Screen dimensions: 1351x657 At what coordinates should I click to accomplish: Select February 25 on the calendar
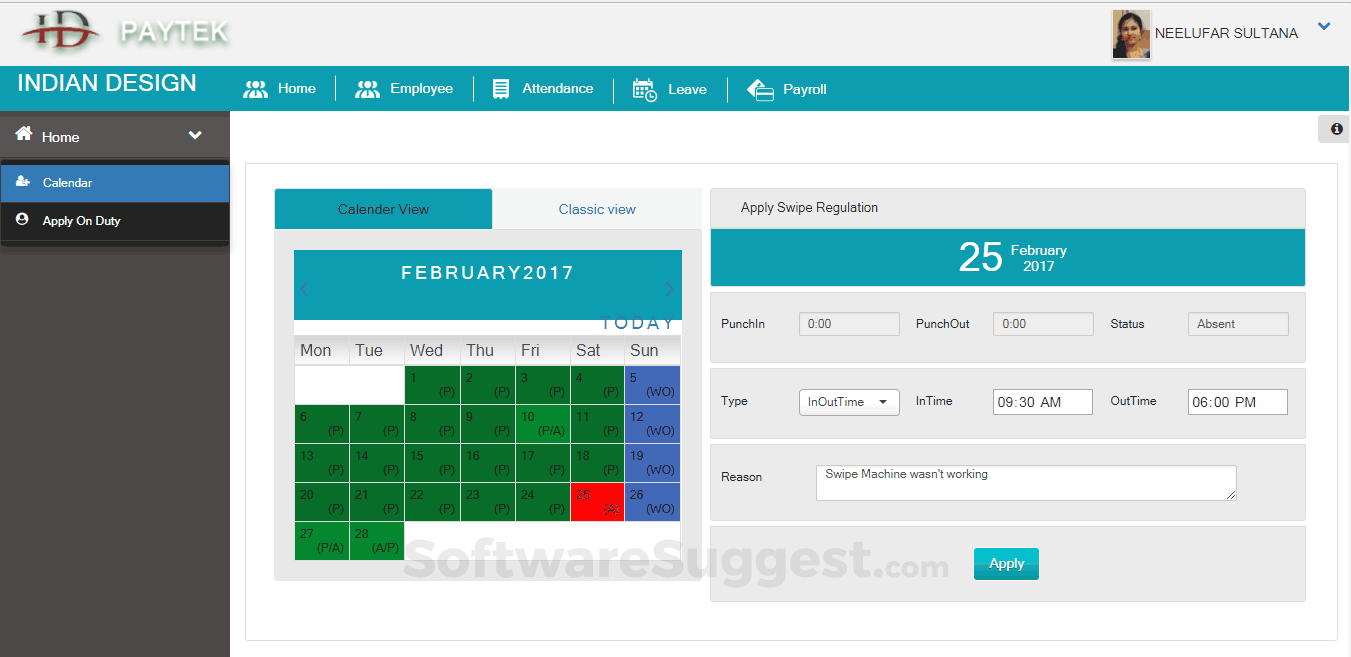coord(597,501)
